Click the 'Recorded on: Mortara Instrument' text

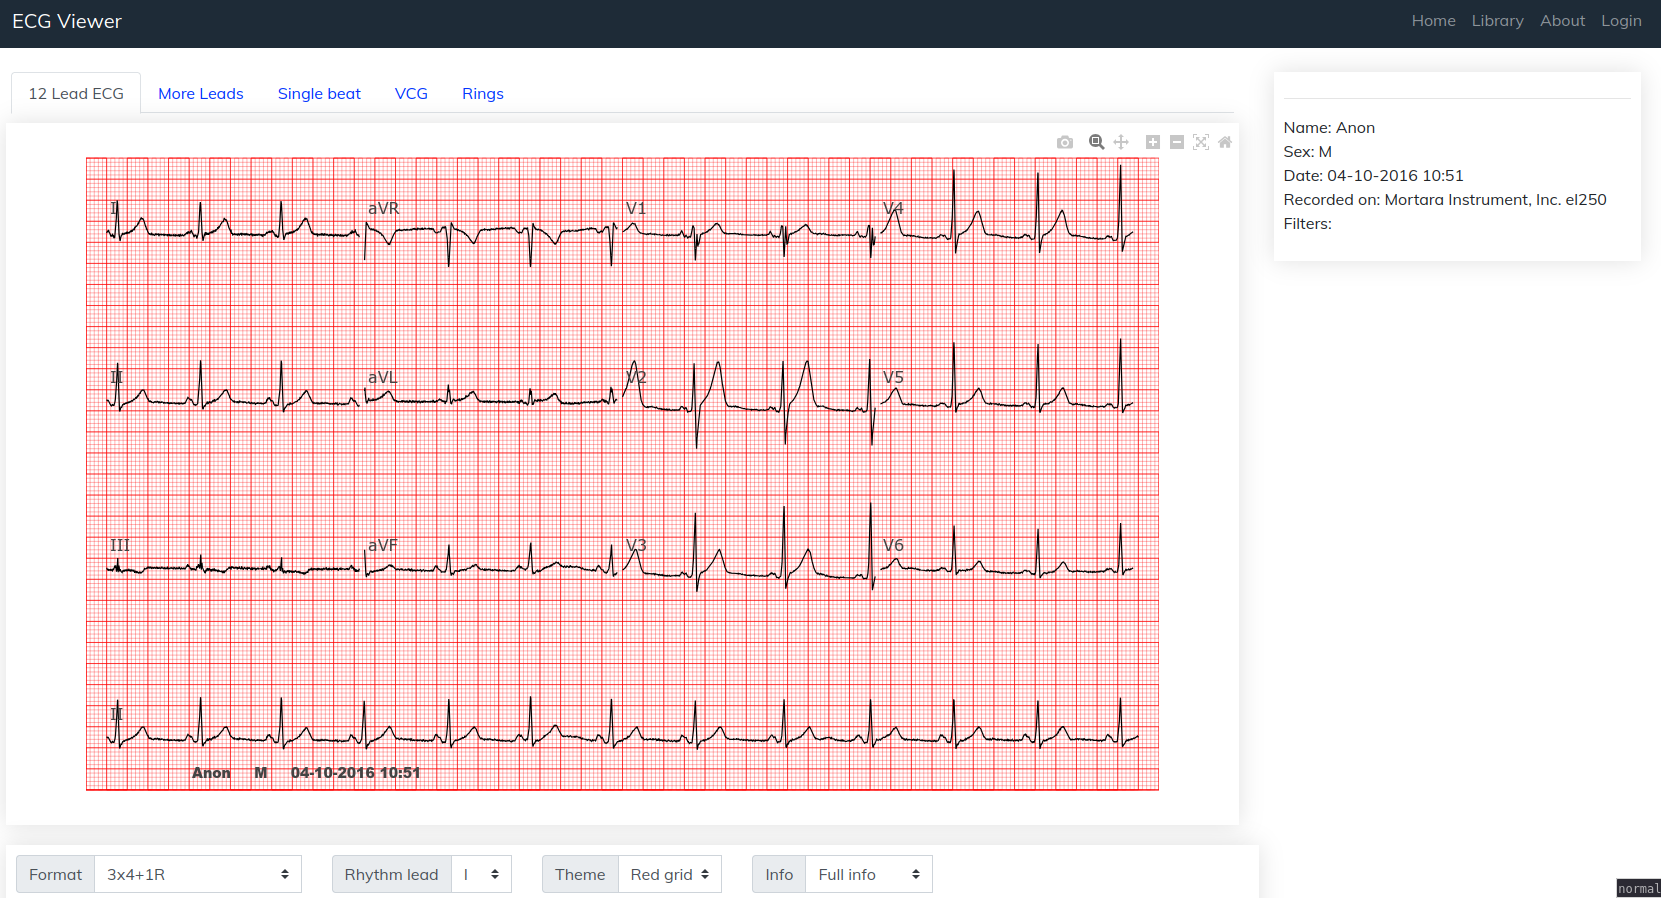click(1445, 200)
